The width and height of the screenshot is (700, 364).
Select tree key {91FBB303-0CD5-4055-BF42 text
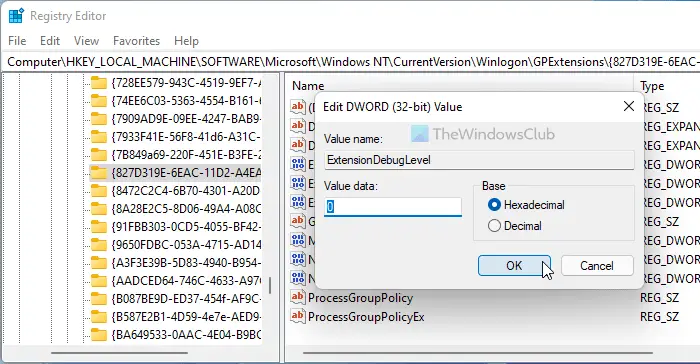pyautogui.click(x=187, y=226)
